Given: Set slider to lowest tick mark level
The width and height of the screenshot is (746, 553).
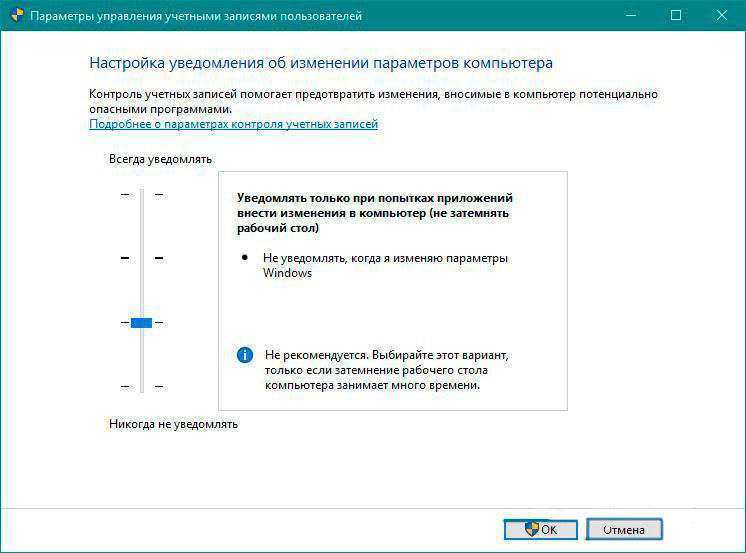Looking at the screenshot, I should tap(141, 386).
